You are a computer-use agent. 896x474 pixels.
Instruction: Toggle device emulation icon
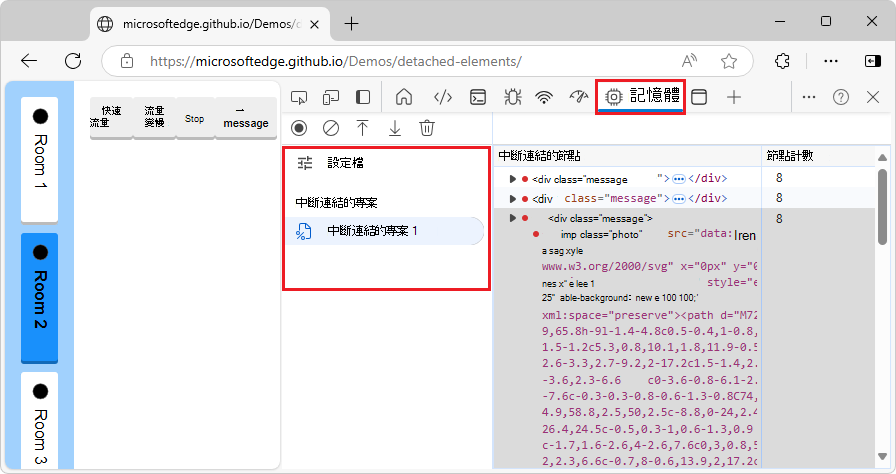pos(331,98)
